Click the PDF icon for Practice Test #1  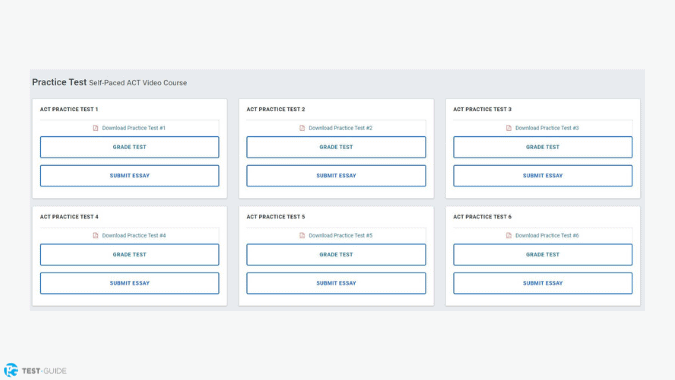[x=96, y=128]
